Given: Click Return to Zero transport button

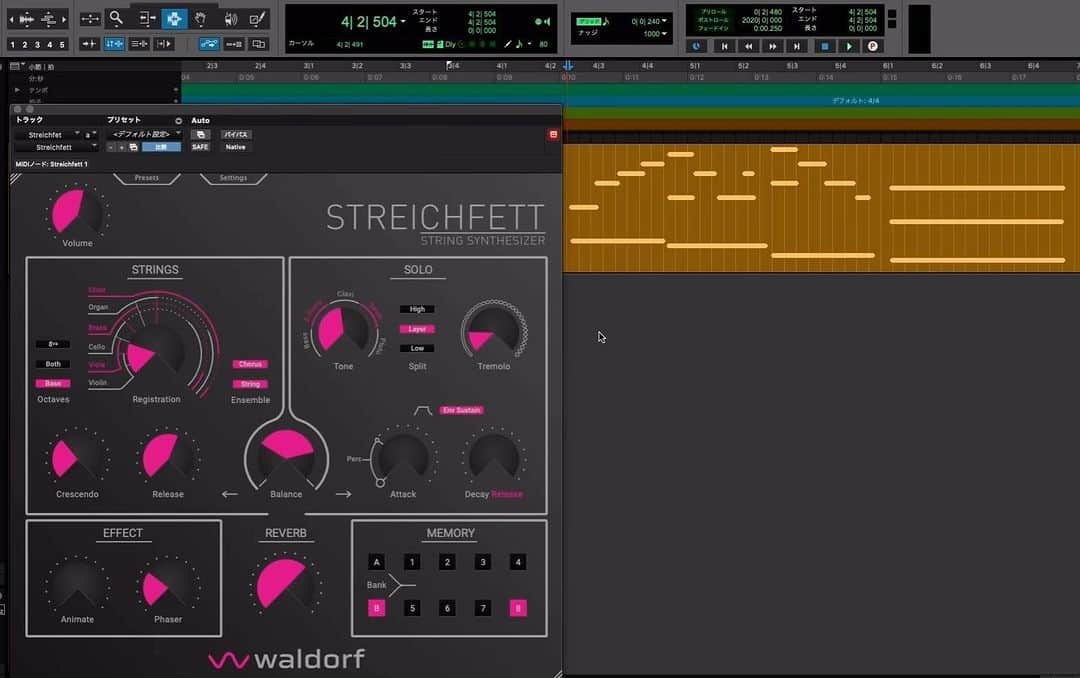Looking at the screenshot, I should pos(724,46).
